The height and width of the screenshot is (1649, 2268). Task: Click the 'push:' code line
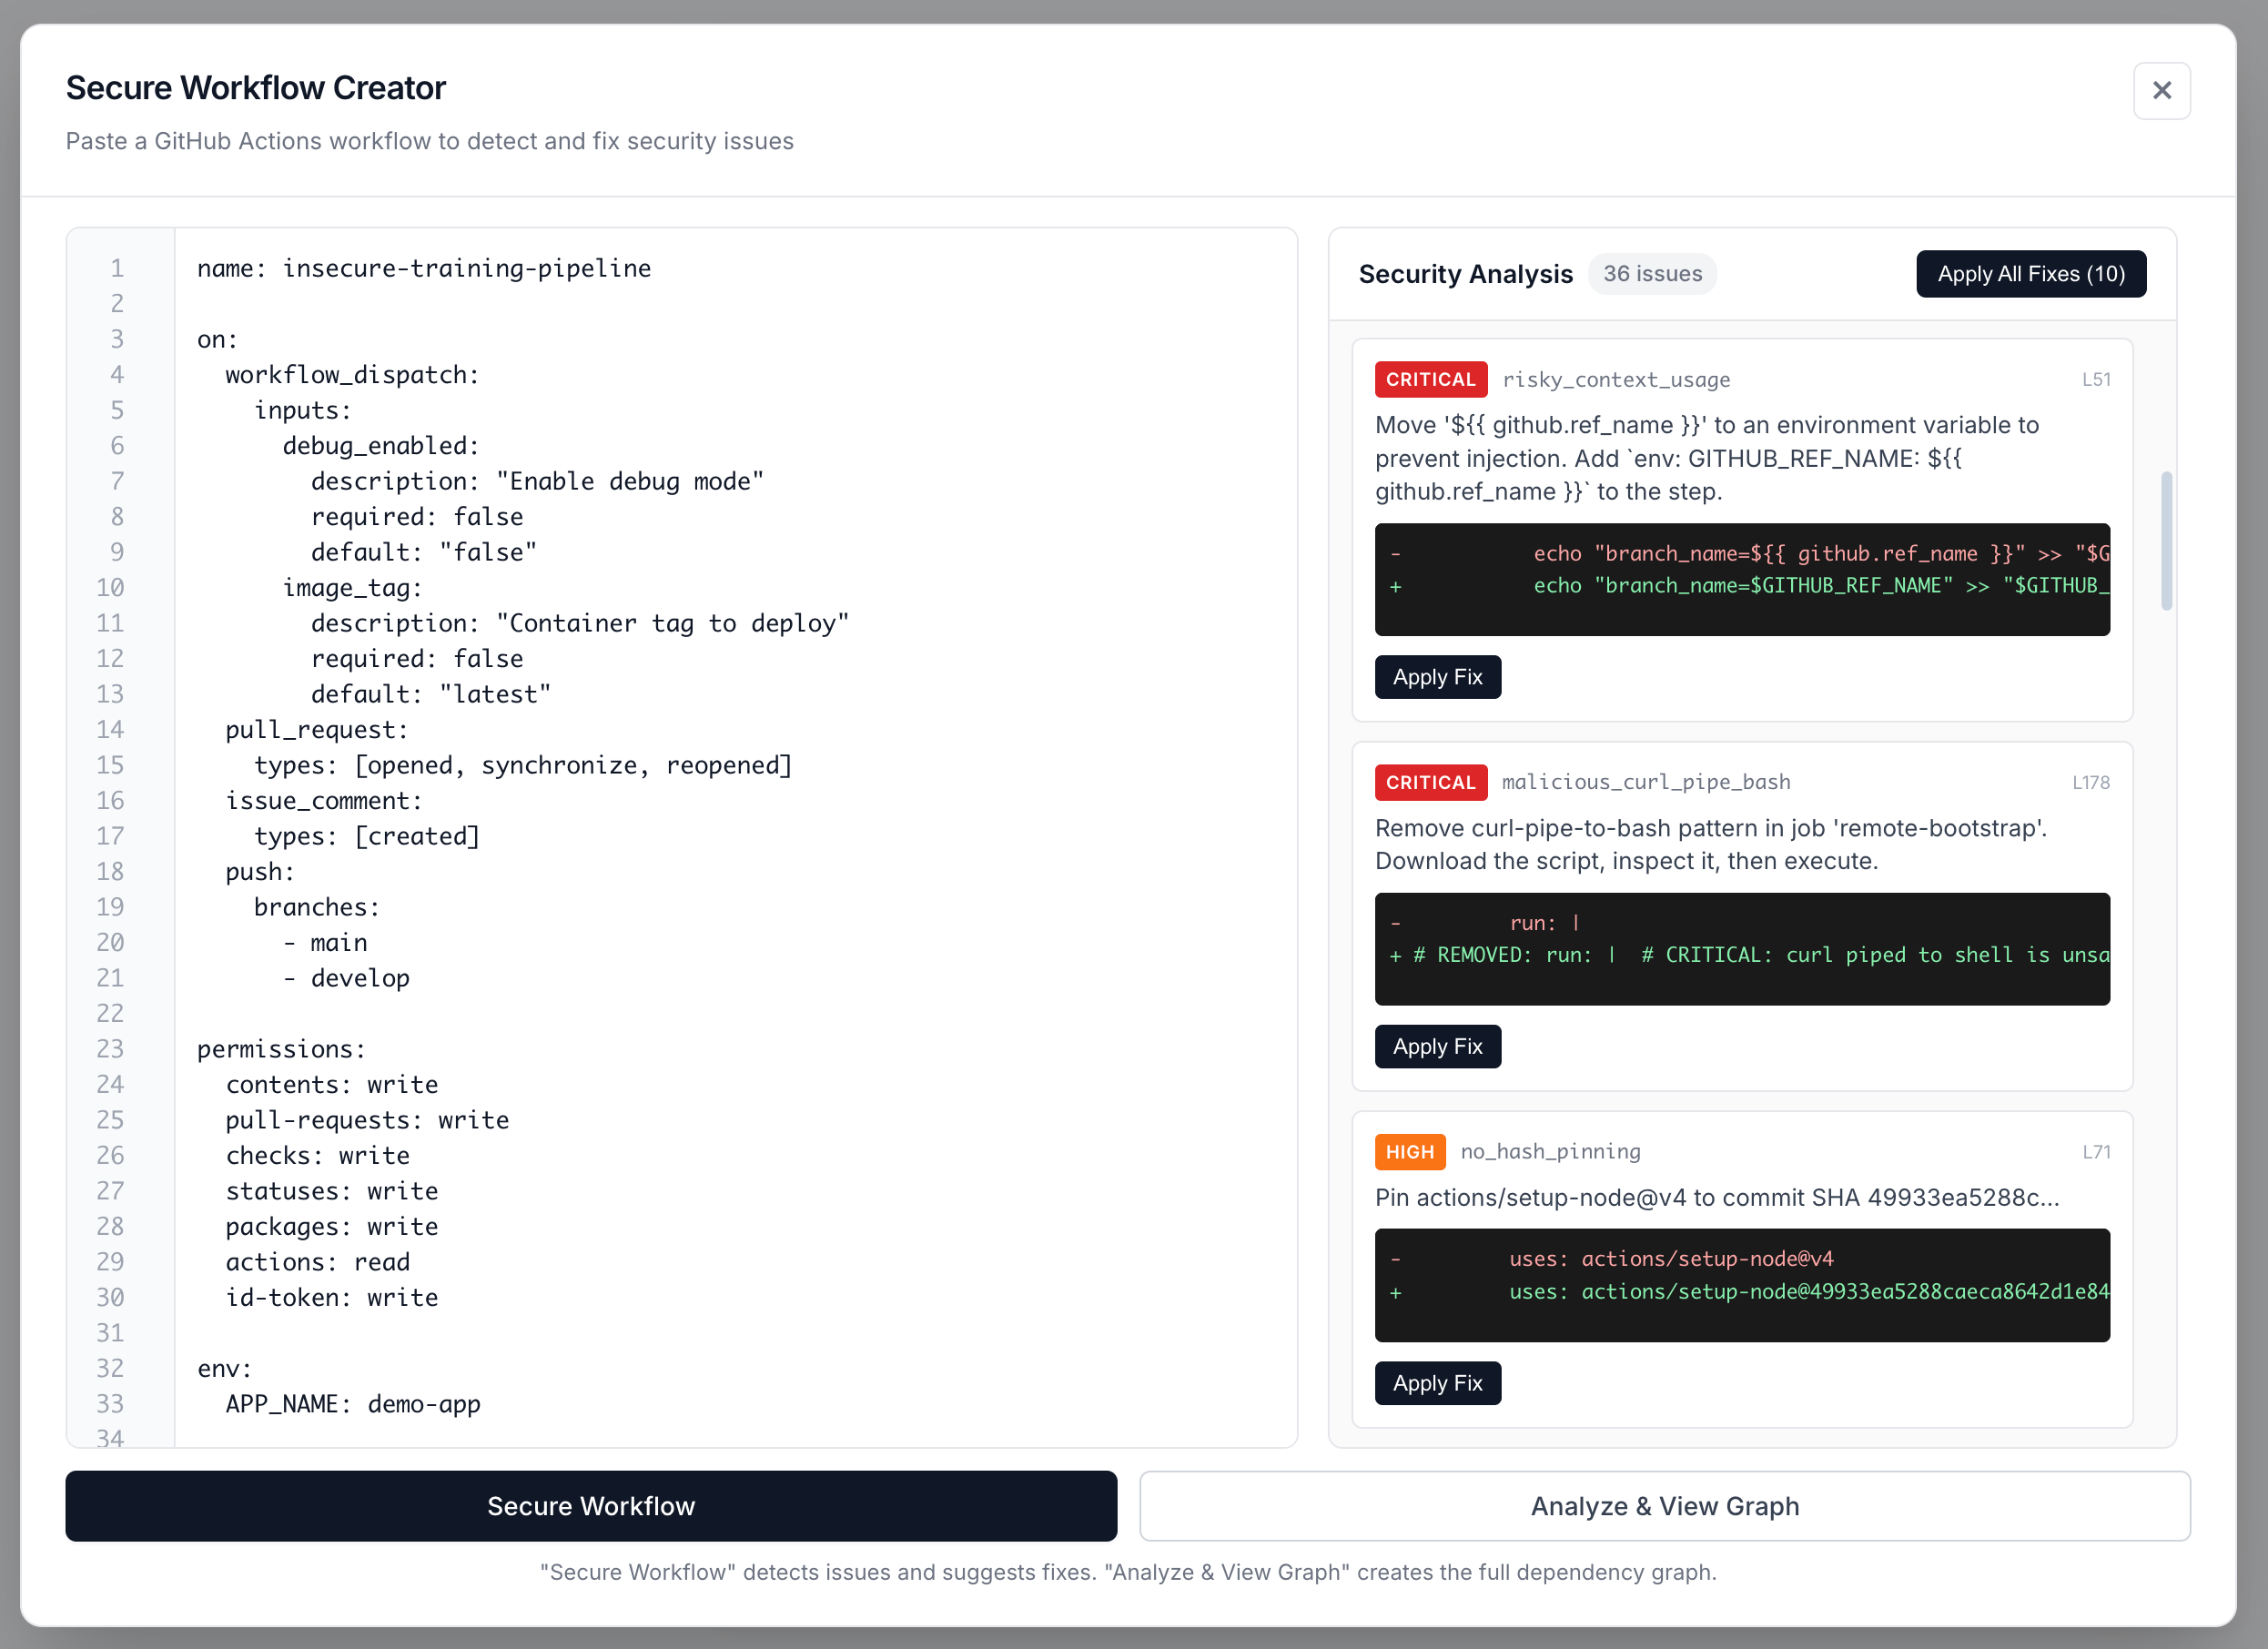coord(260,872)
